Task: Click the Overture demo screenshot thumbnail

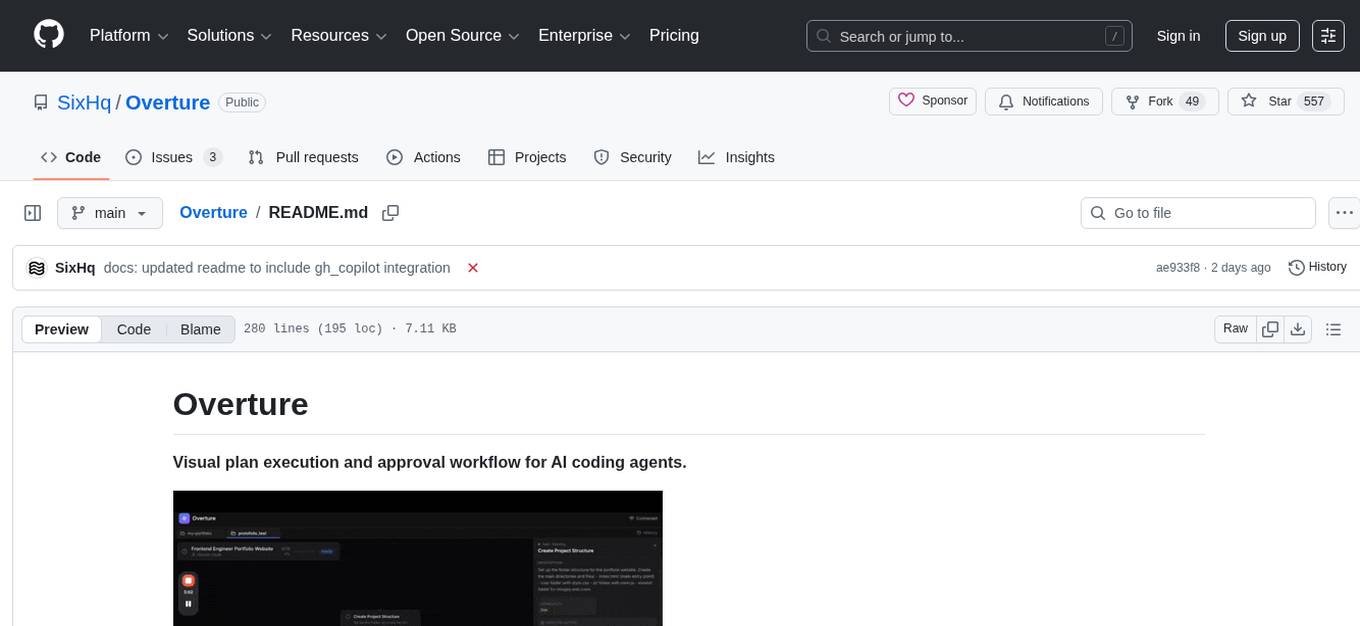Action: tap(418, 558)
